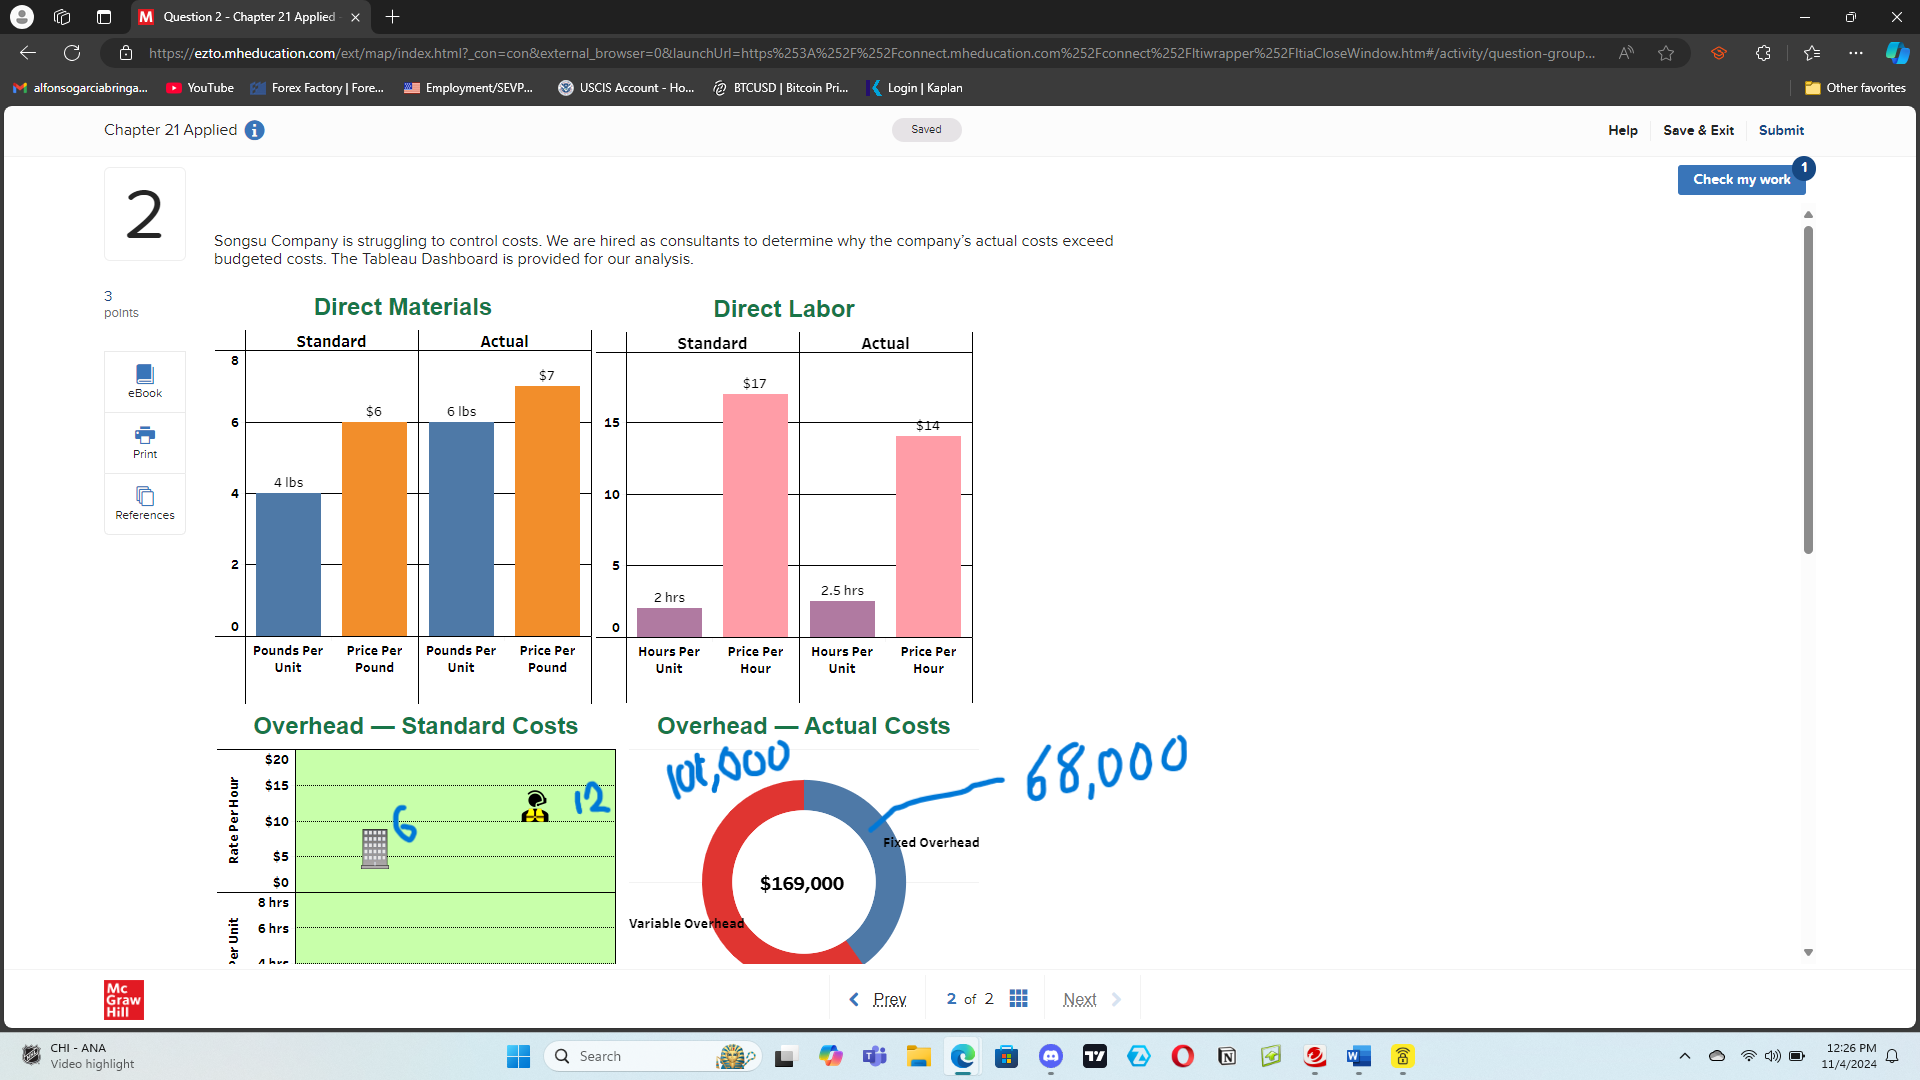
Task: Click the info icon beside Chapter 21 Applied
Action: (x=255, y=130)
